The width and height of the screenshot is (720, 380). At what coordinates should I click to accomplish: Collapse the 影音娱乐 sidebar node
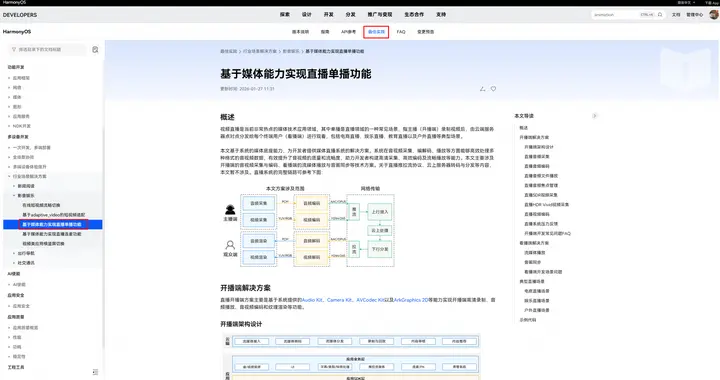(26, 196)
